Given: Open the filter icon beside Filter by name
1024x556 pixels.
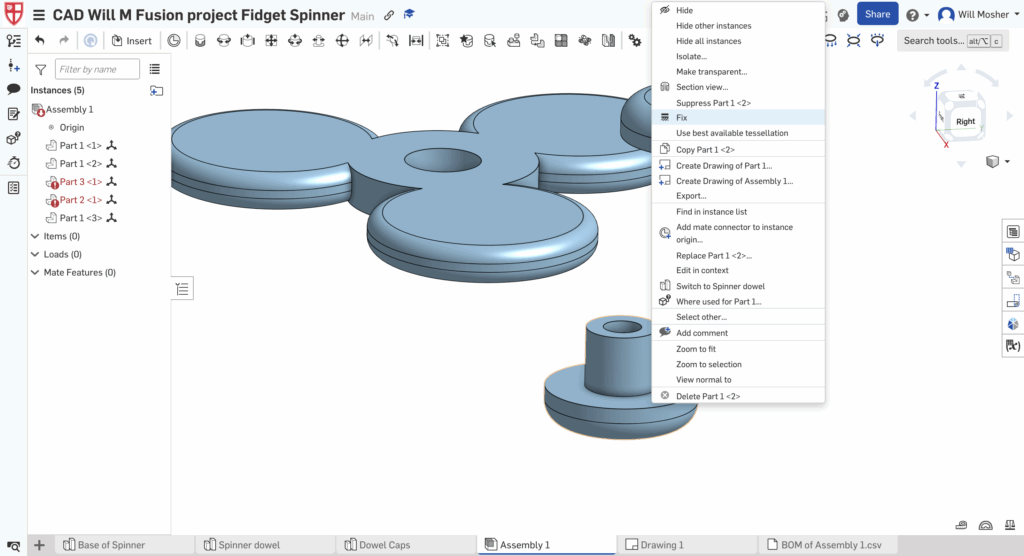Looking at the screenshot, I should point(40,70).
